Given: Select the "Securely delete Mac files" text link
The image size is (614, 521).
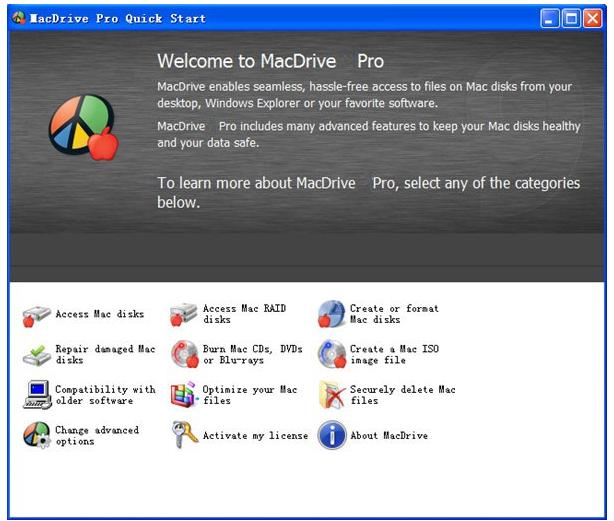Looking at the screenshot, I should point(402,395).
